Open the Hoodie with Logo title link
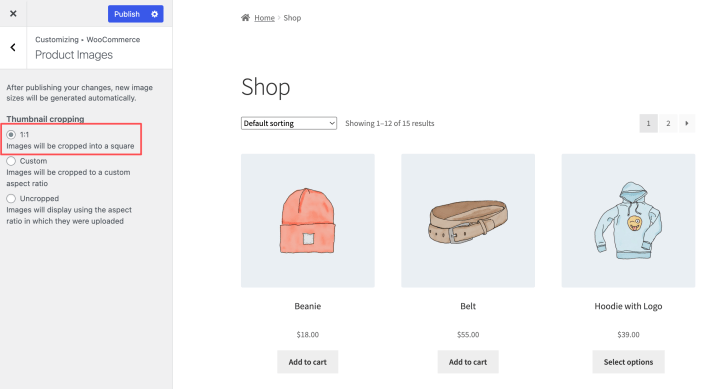The height and width of the screenshot is (389, 702). [x=628, y=306]
